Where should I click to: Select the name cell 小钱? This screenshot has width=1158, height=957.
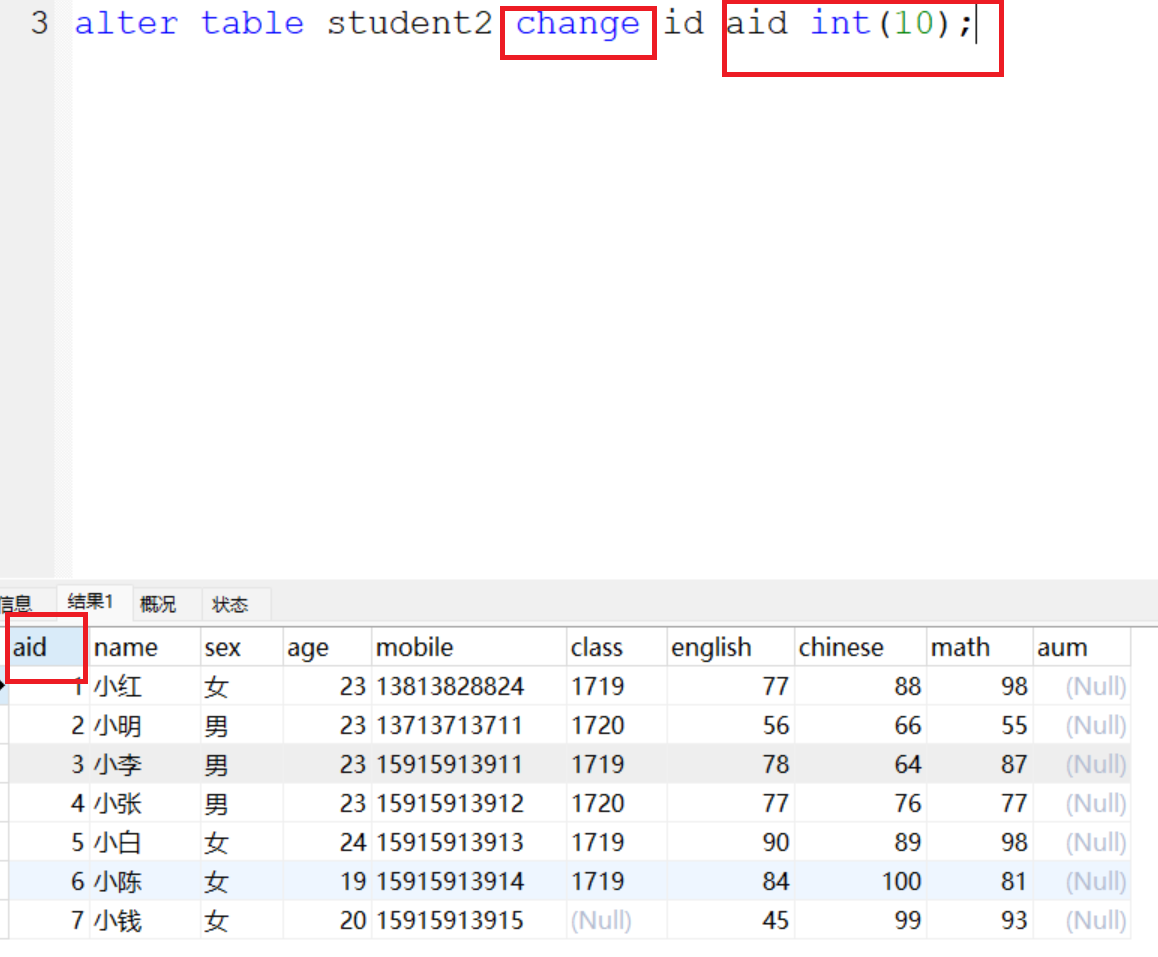[x=145, y=921]
